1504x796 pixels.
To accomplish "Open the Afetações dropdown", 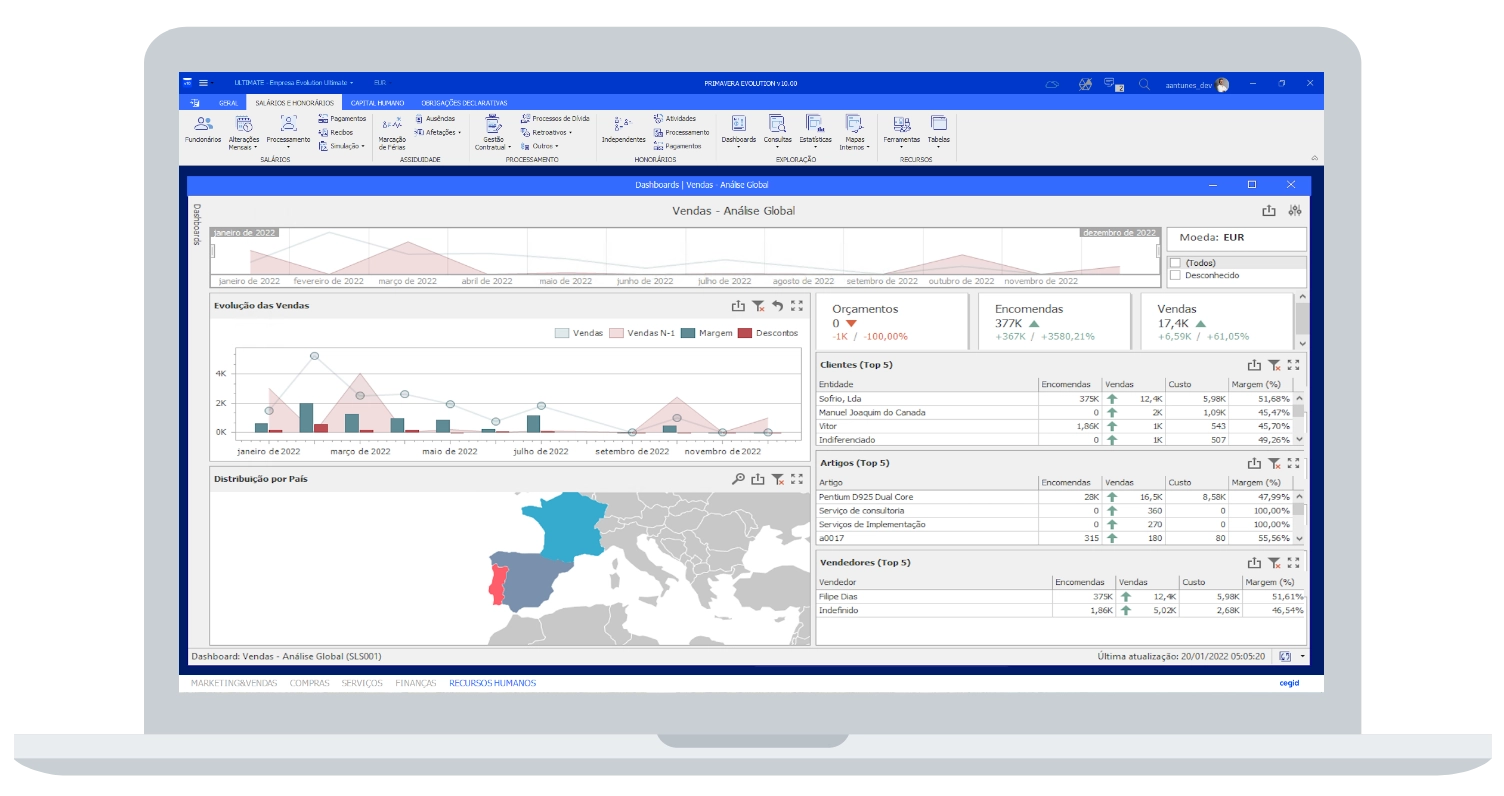I will [438, 132].
